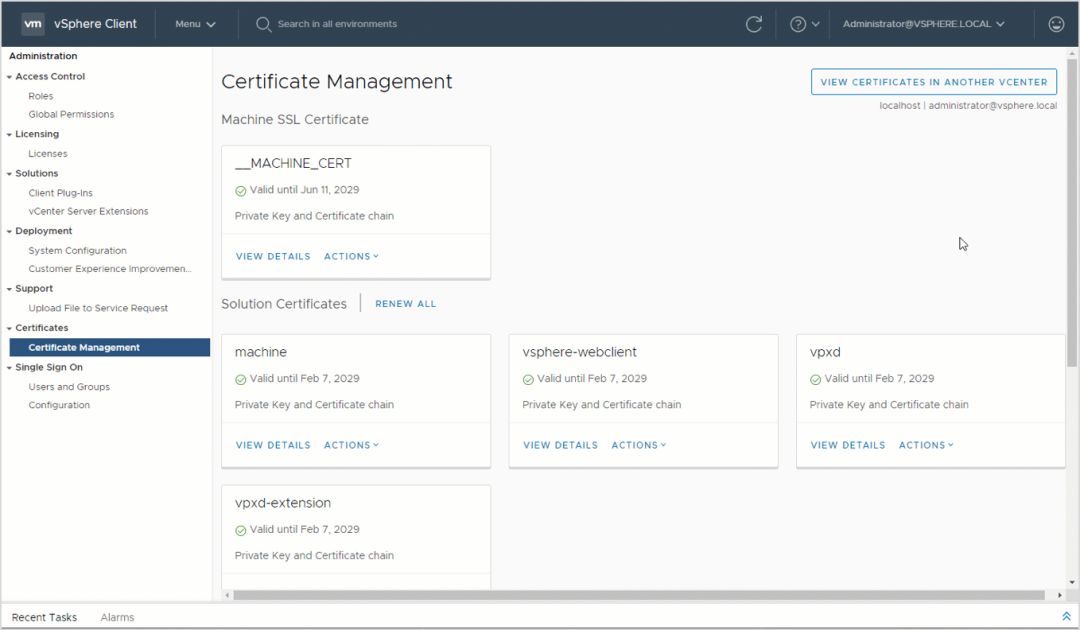This screenshot has height=630, width=1080.
Task: Select Users and Groups in the sidebar
Action: 69,386
